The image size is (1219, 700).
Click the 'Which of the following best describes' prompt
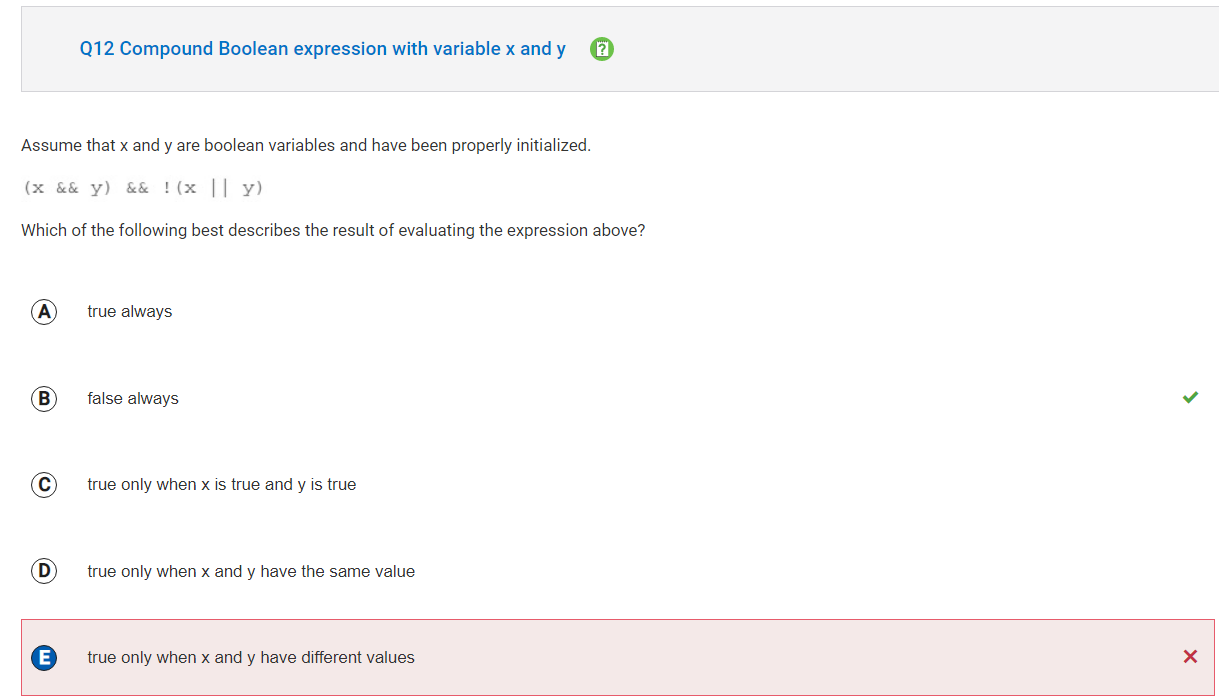coord(333,231)
